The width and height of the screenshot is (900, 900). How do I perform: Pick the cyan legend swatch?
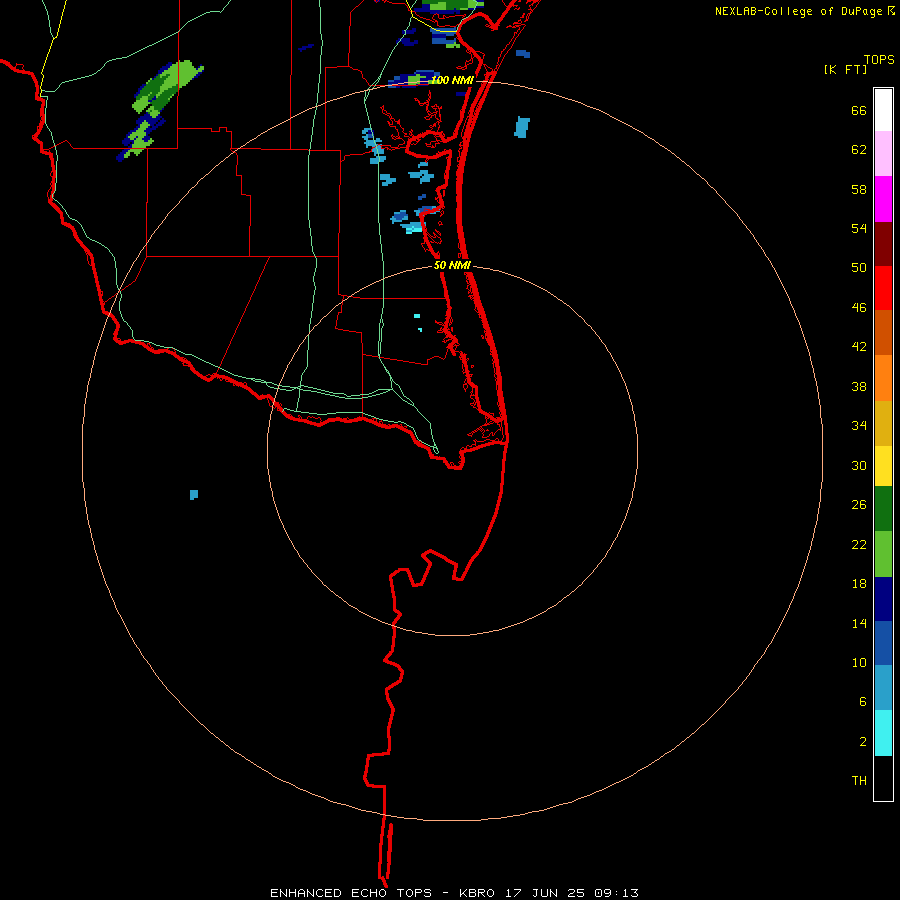point(883,733)
